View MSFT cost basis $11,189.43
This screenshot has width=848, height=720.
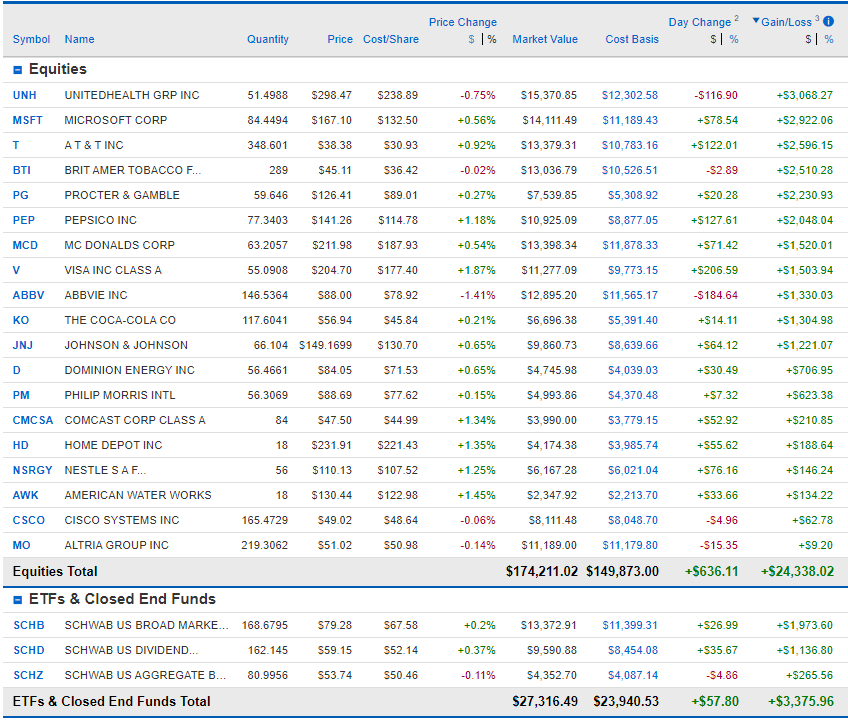tap(631, 120)
